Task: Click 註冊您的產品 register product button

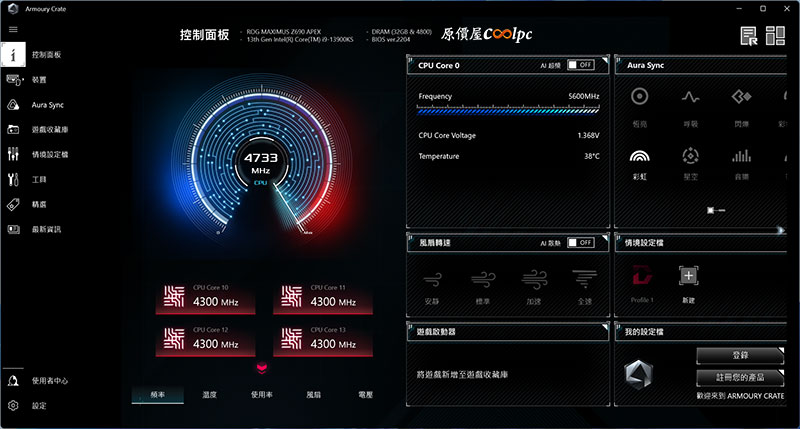Action: click(740, 377)
